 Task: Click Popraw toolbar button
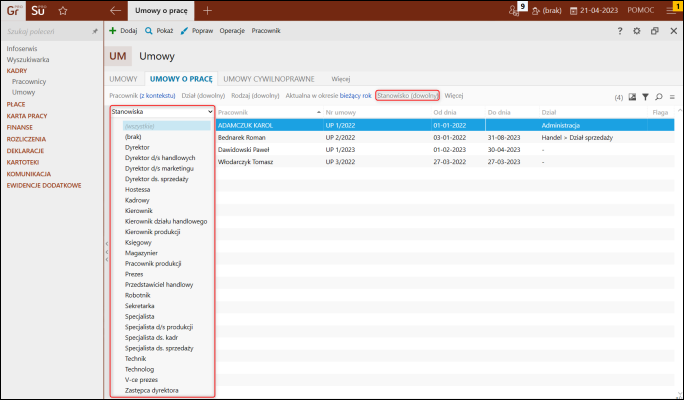pos(197,31)
